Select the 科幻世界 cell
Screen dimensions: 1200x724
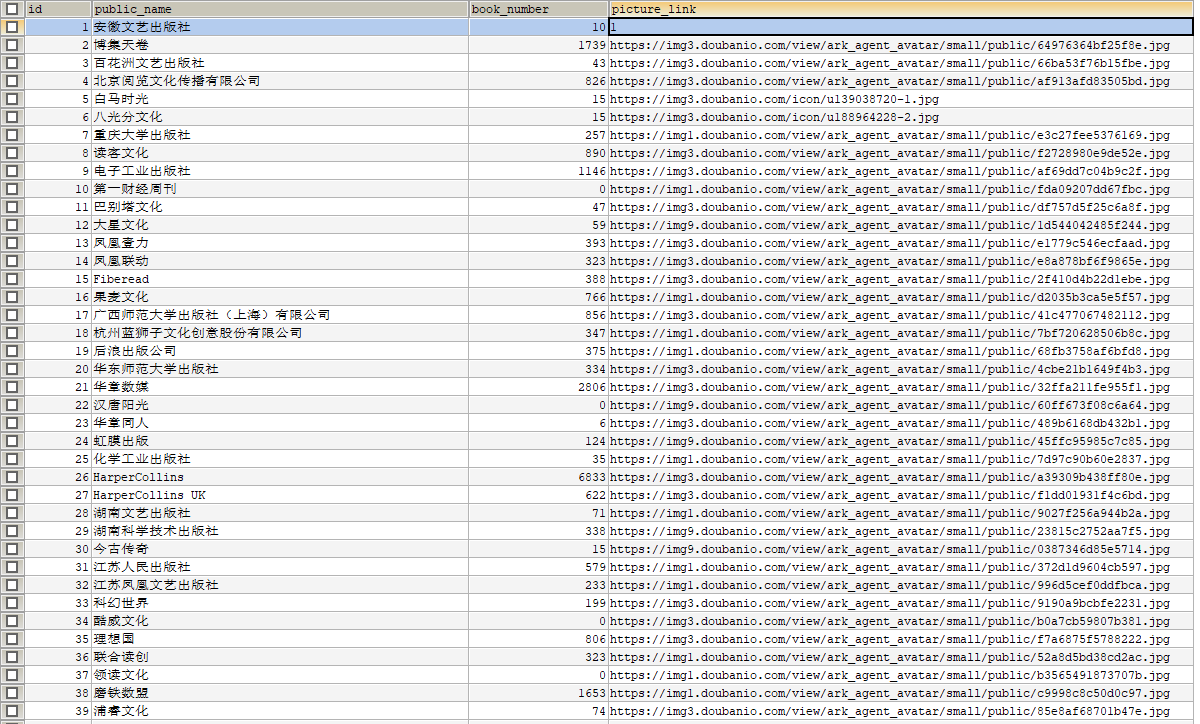click(280, 603)
